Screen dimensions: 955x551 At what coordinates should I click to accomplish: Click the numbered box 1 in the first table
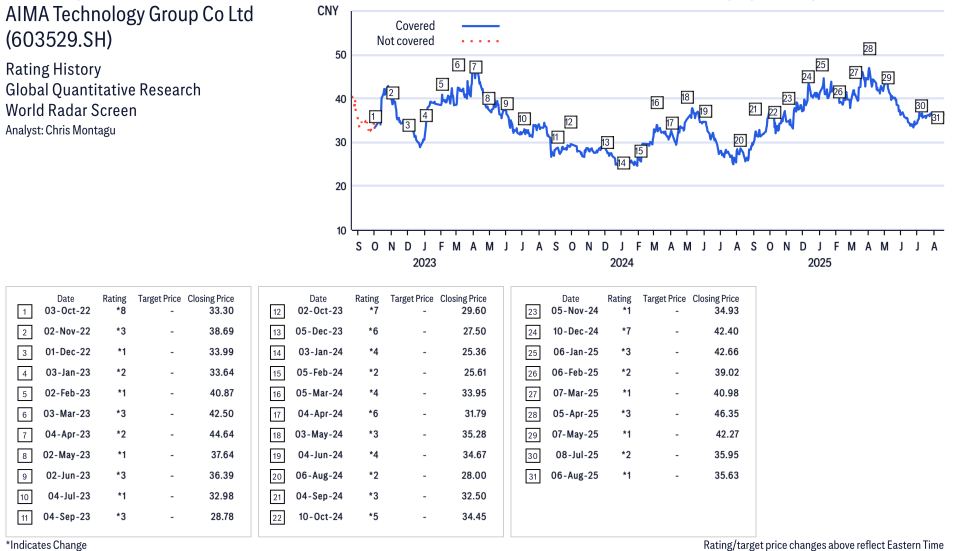(x=24, y=312)
